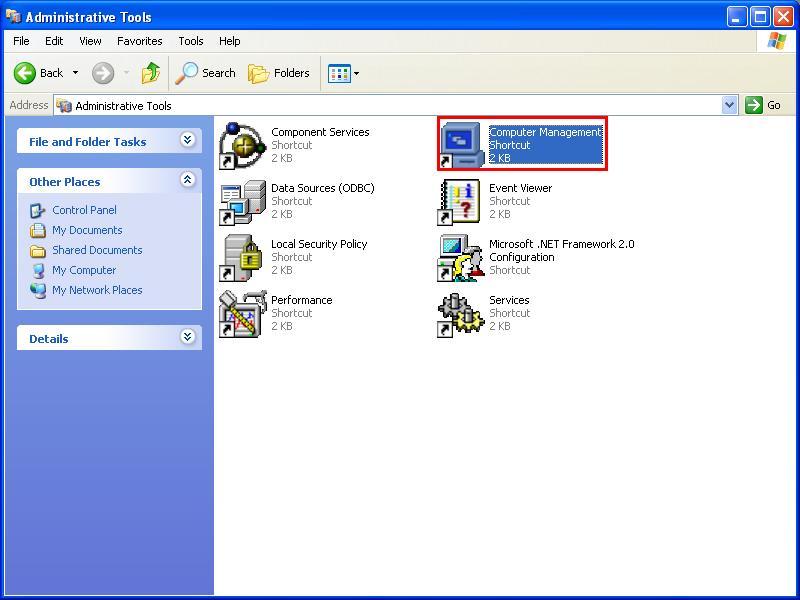Click the Go button

[763, 105]
